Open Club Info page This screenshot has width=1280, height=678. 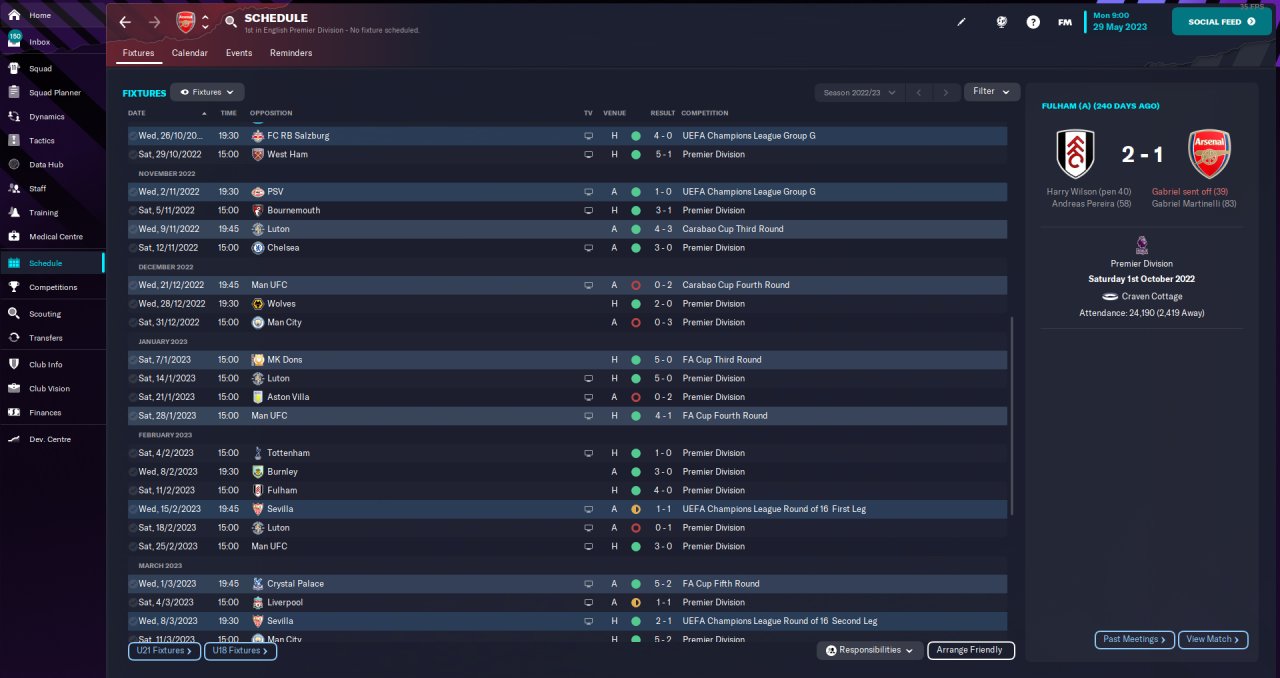point(46,365)
